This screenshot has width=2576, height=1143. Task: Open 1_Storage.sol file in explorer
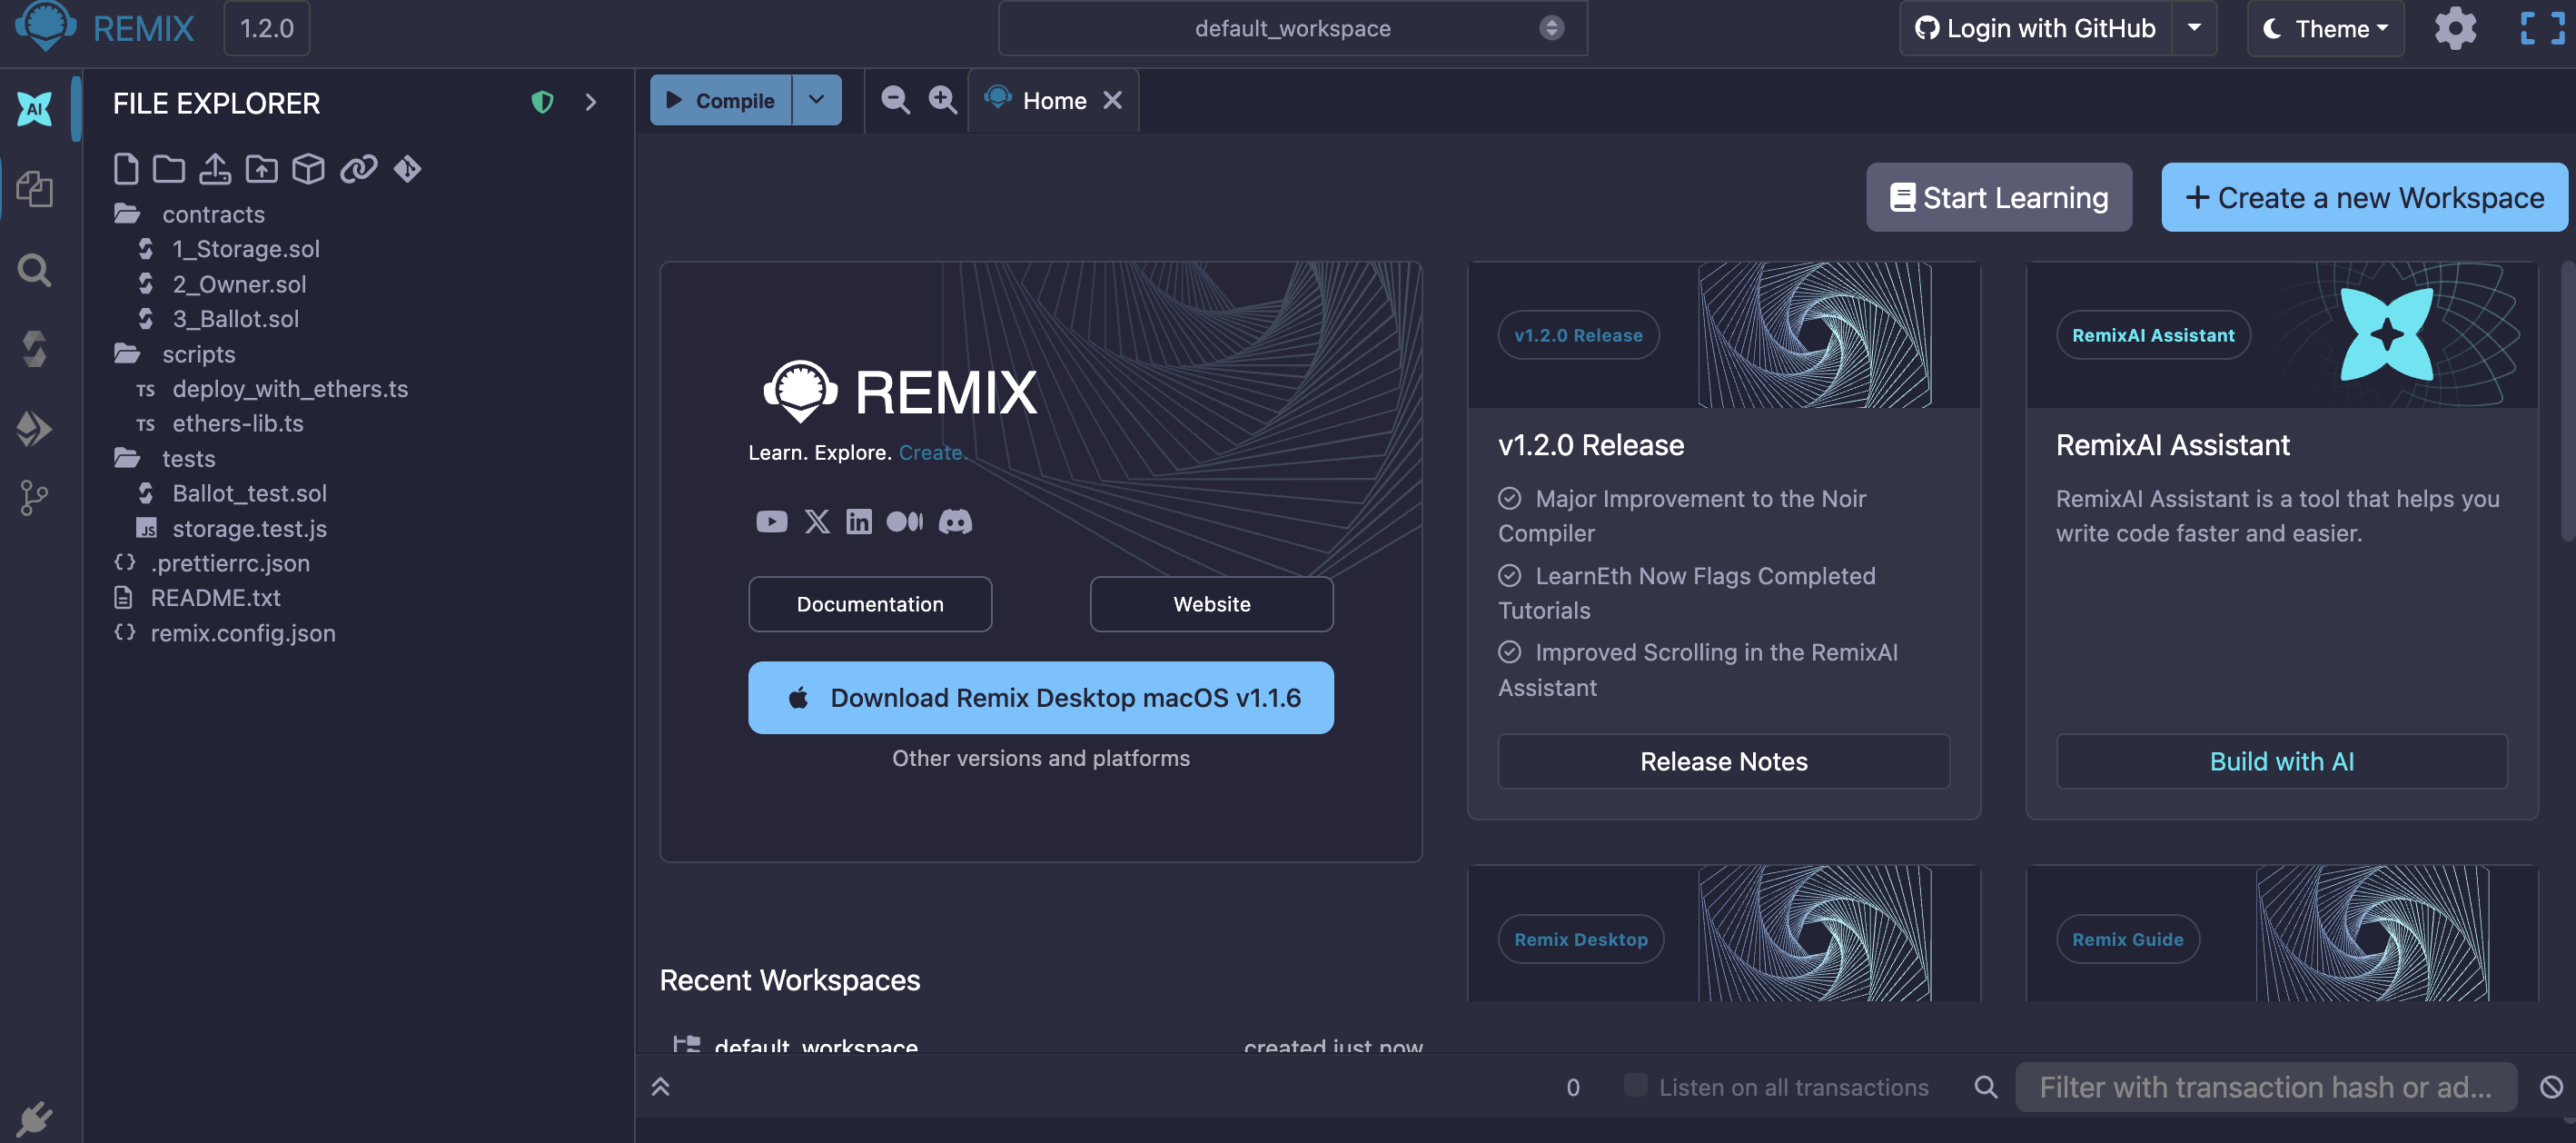pos(246,249)
